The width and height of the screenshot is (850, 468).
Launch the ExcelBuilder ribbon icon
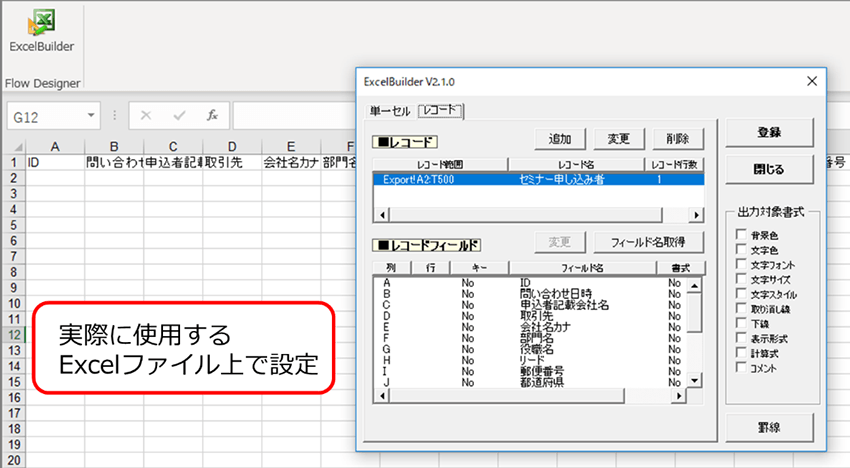41,30
